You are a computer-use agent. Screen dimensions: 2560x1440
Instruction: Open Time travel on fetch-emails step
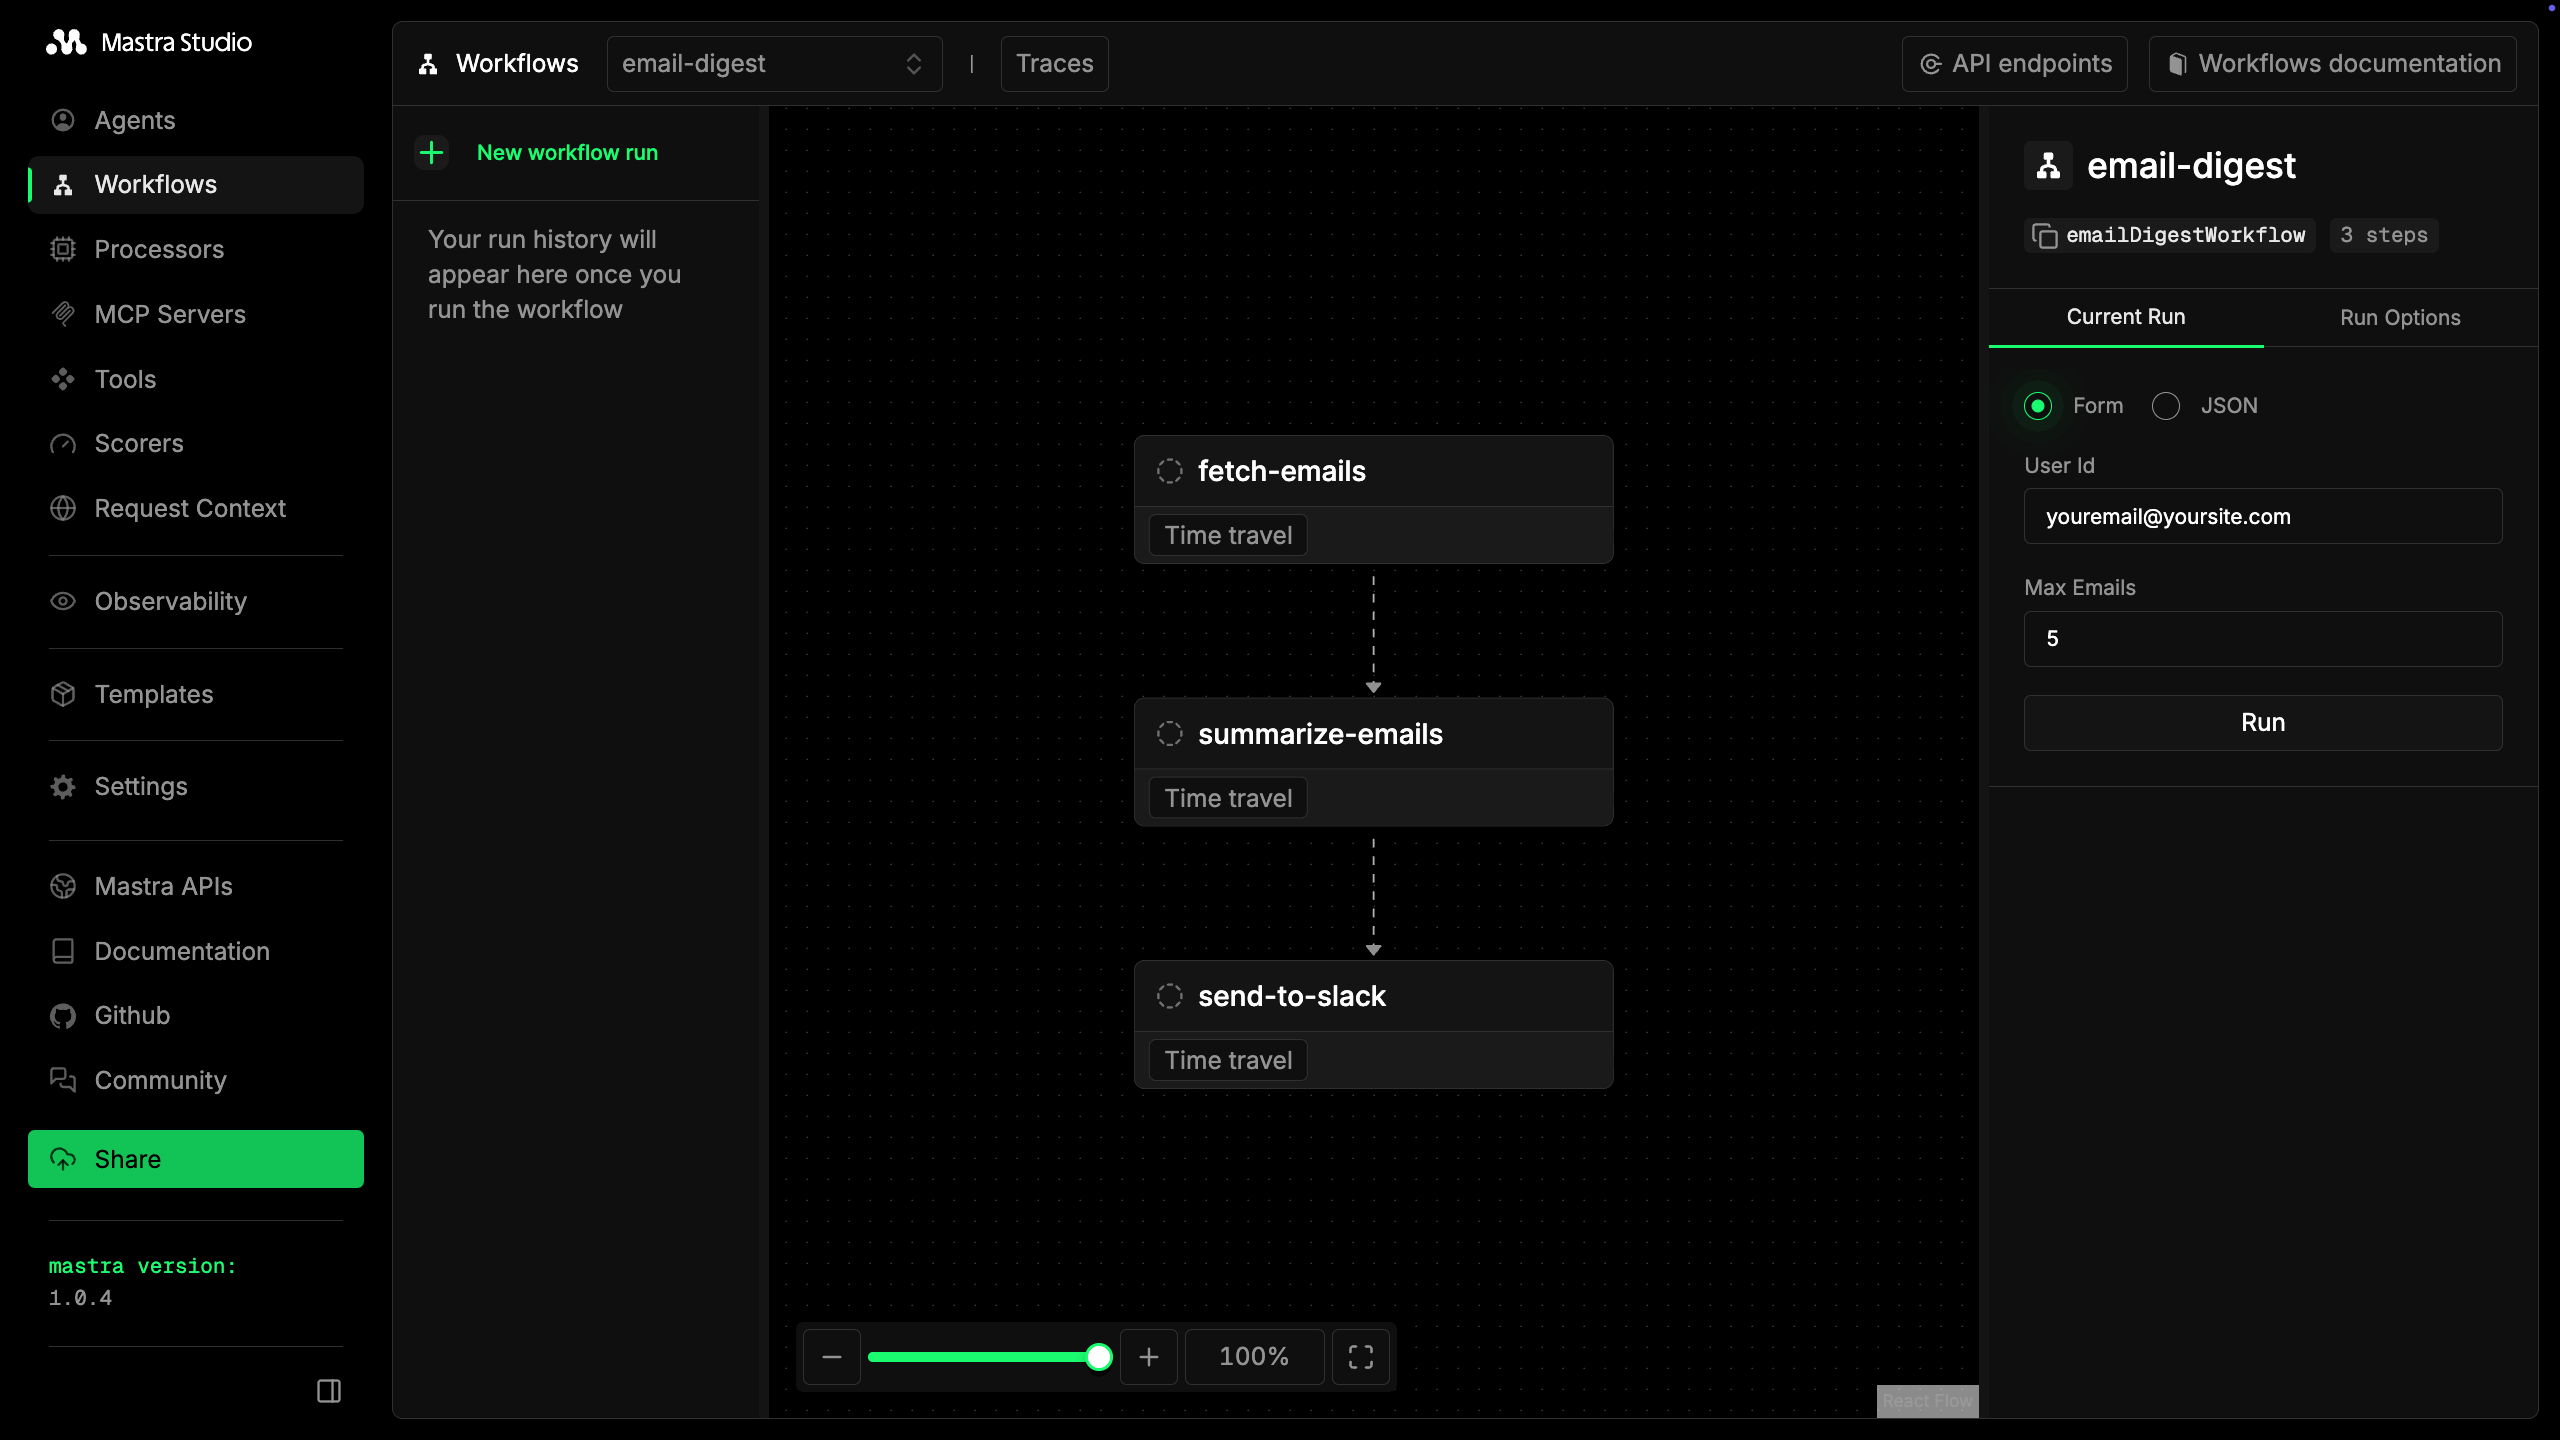(1228, 535)
